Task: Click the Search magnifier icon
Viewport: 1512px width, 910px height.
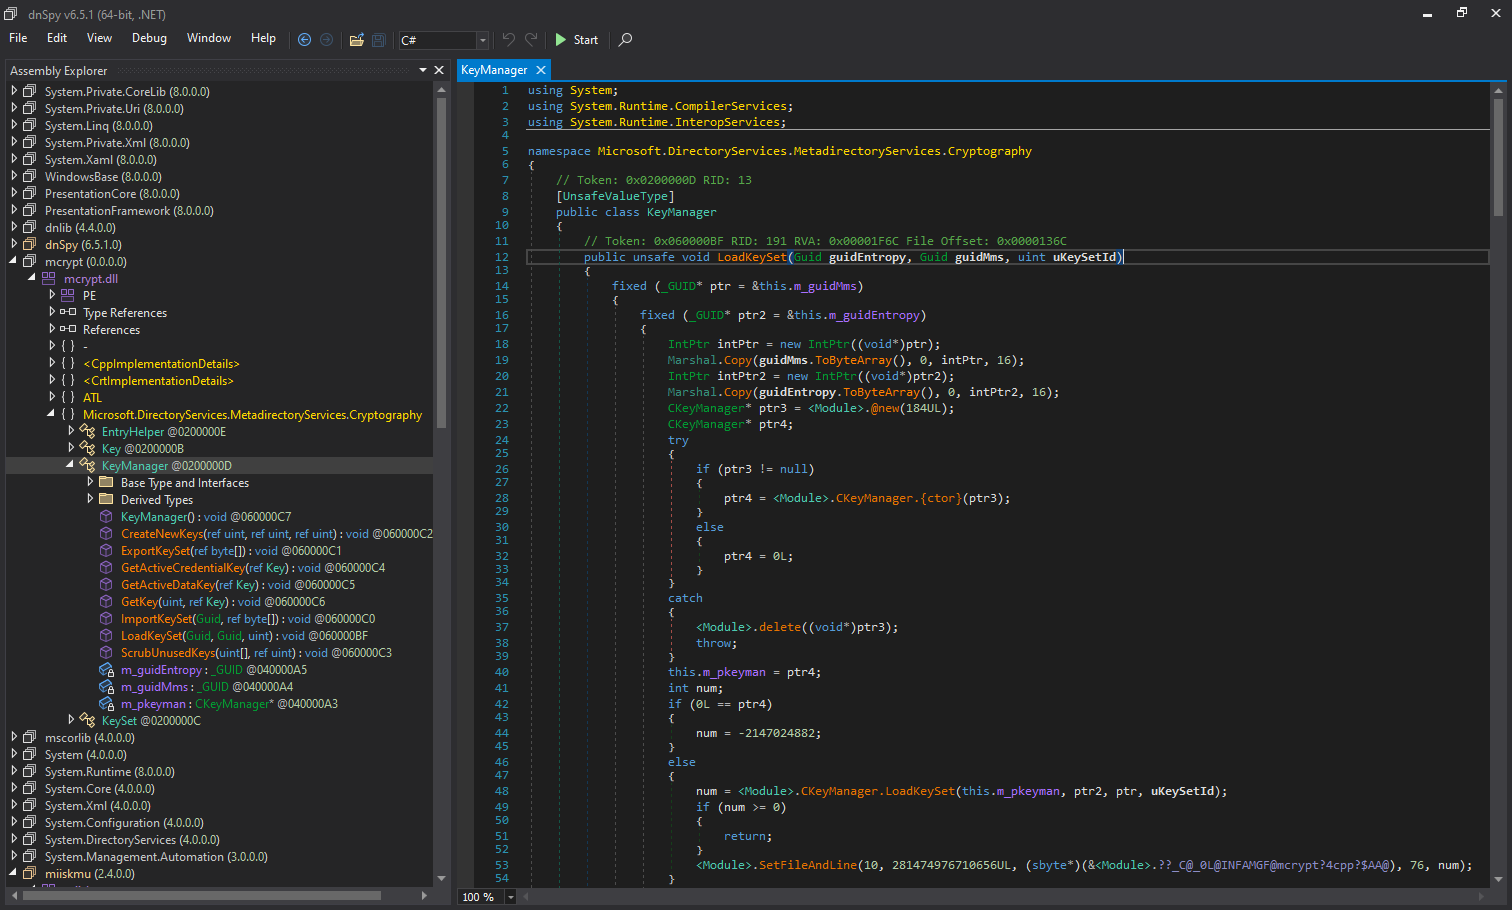Action: [x=625, y=40]
